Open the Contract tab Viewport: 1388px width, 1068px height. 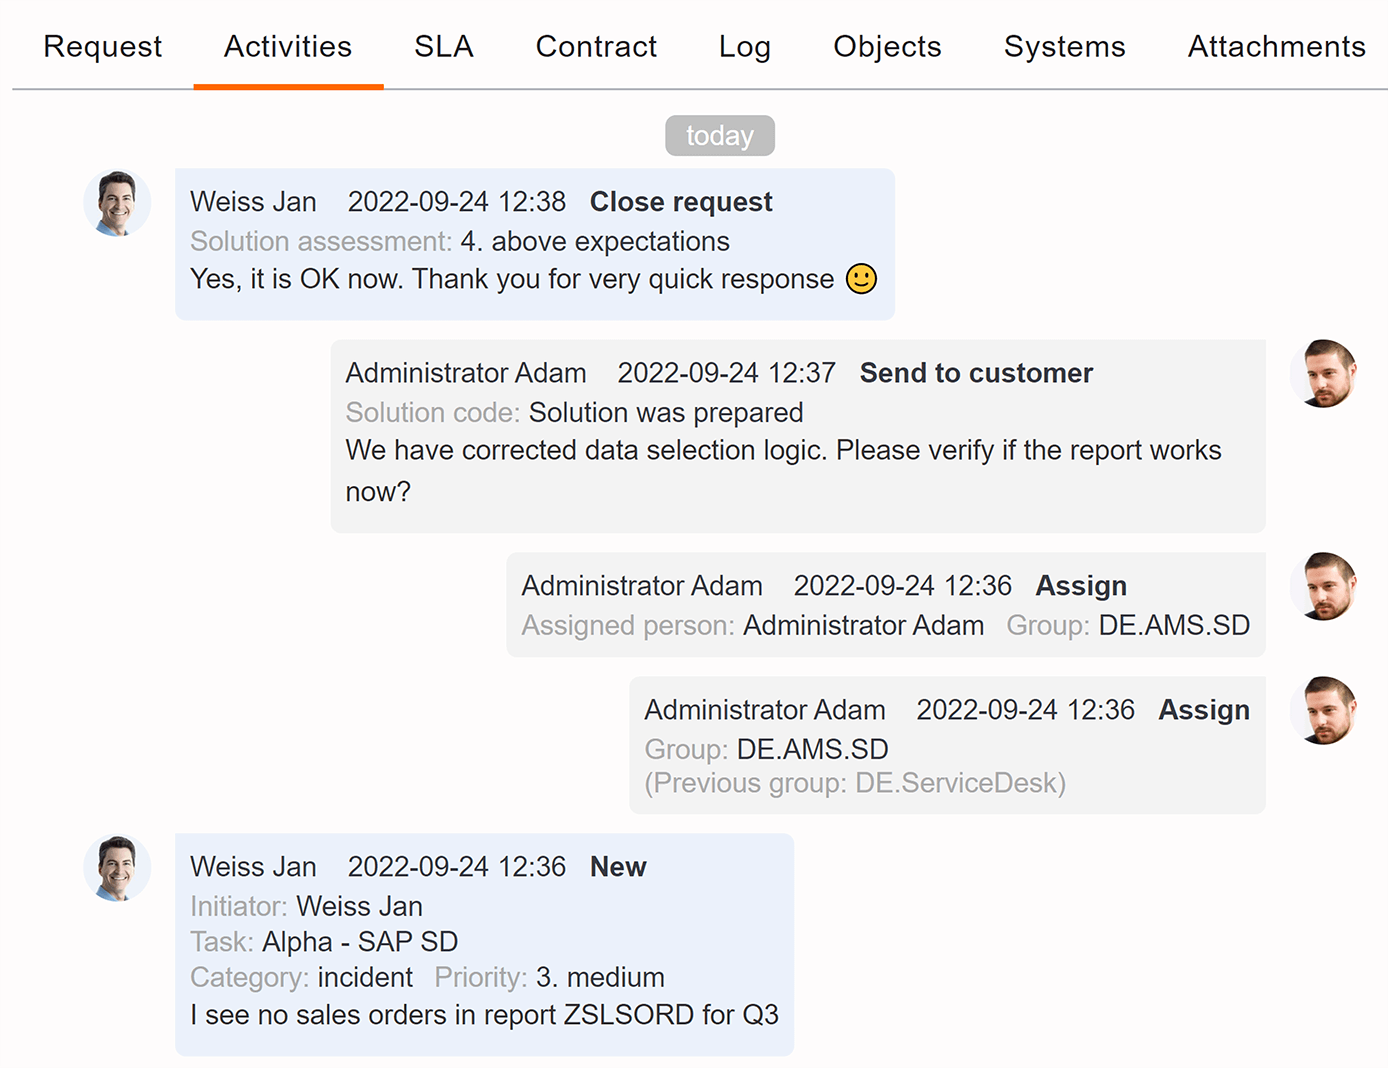[x=596, y=46]
